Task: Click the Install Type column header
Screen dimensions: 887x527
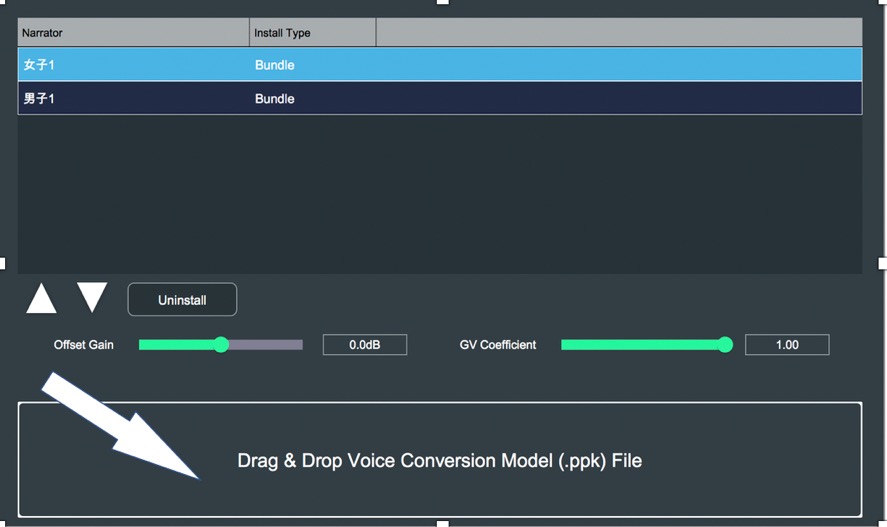Action: pyautogui.click(x=312, y=33)
